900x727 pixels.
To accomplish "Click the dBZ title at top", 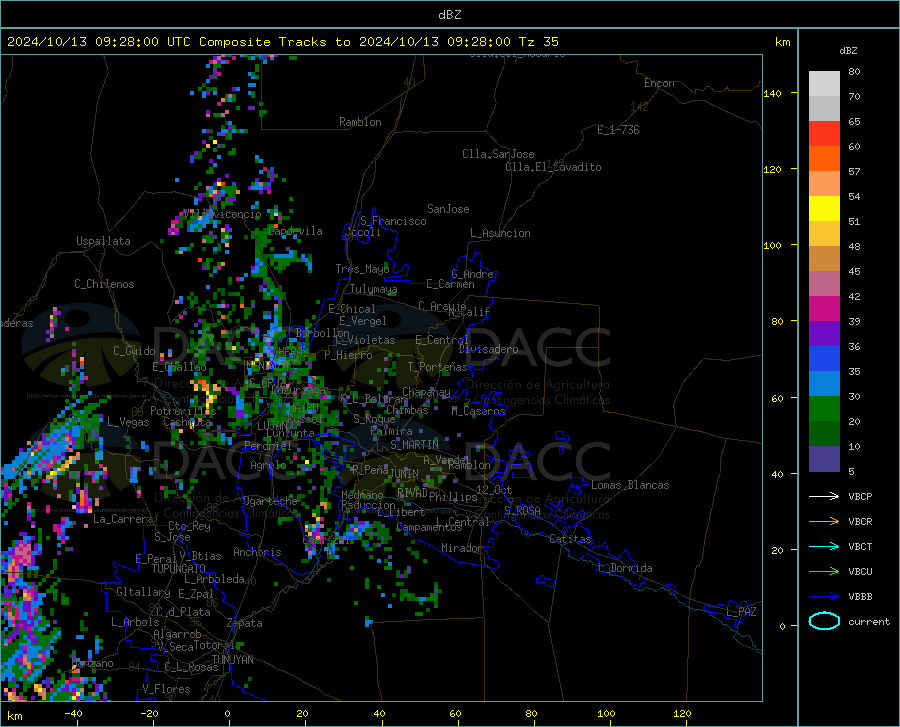I will (449, 15).
